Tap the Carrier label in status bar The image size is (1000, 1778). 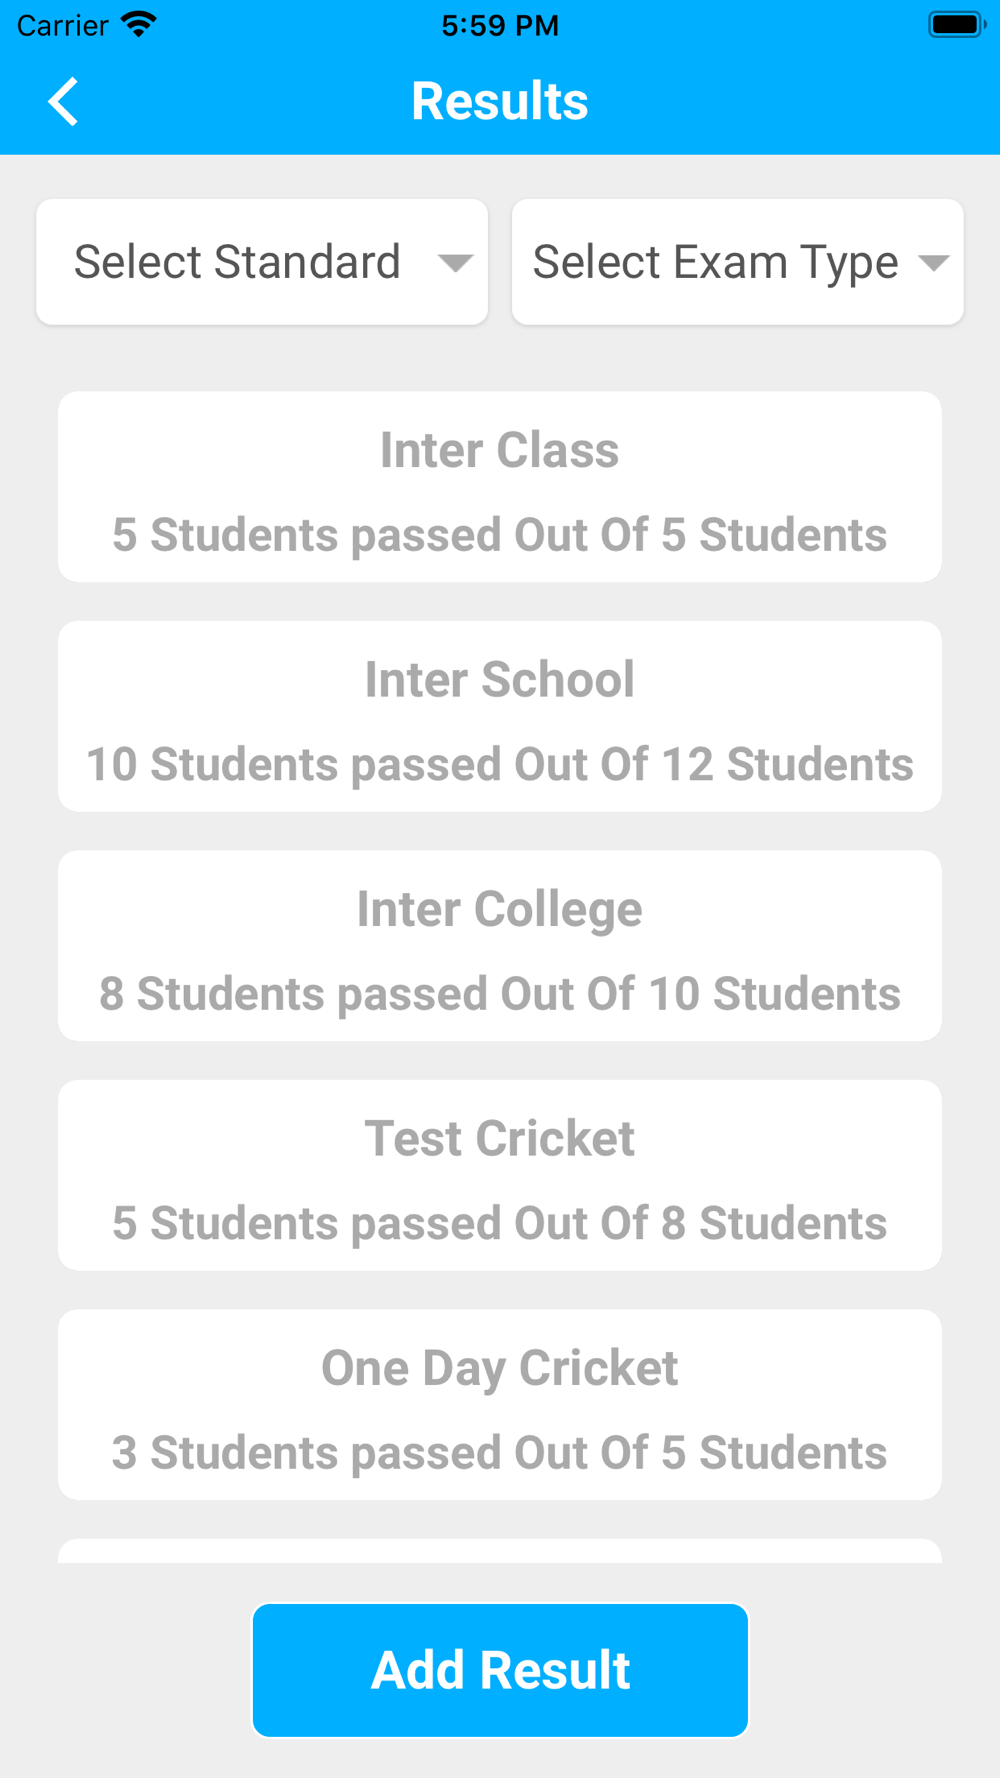point(62,25)
